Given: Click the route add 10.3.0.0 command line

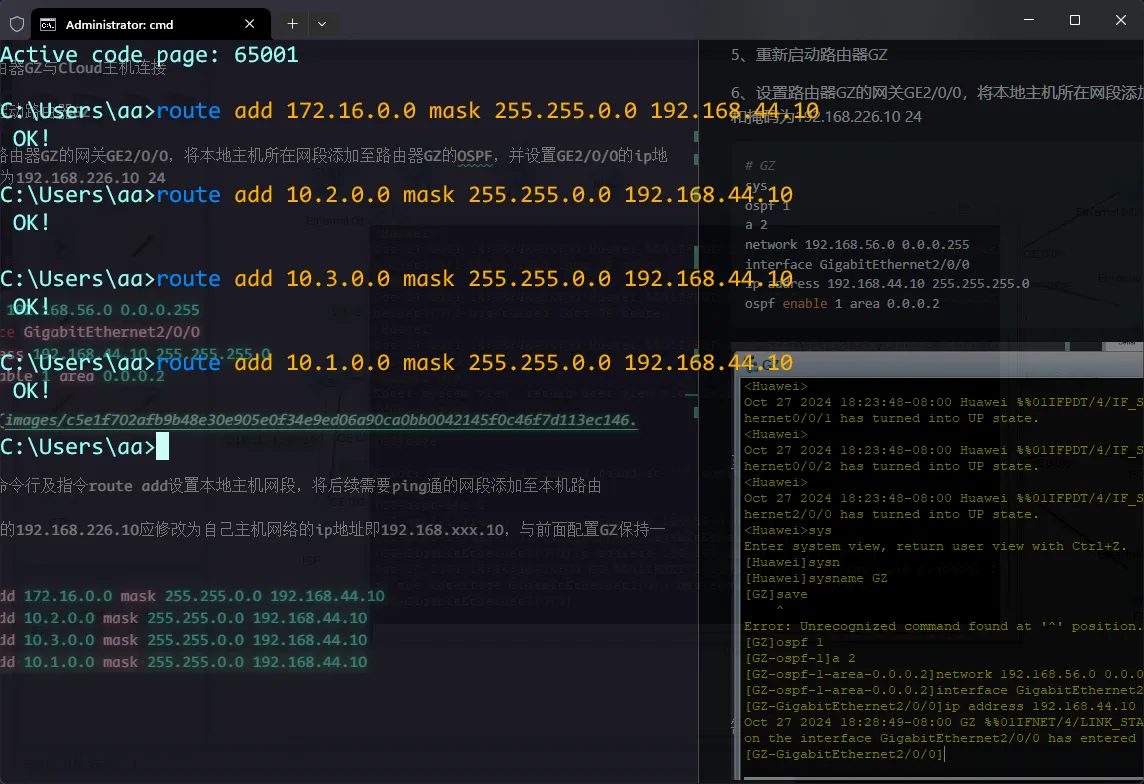Looking at the screenshot, I should coord(396,279).
